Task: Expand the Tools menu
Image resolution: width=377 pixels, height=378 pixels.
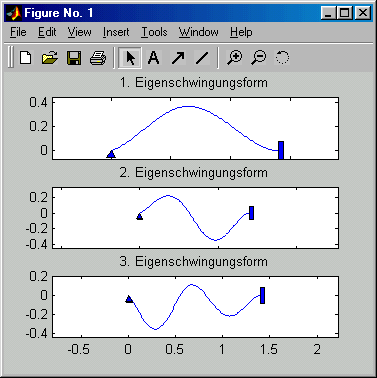Action: [154, 32]
